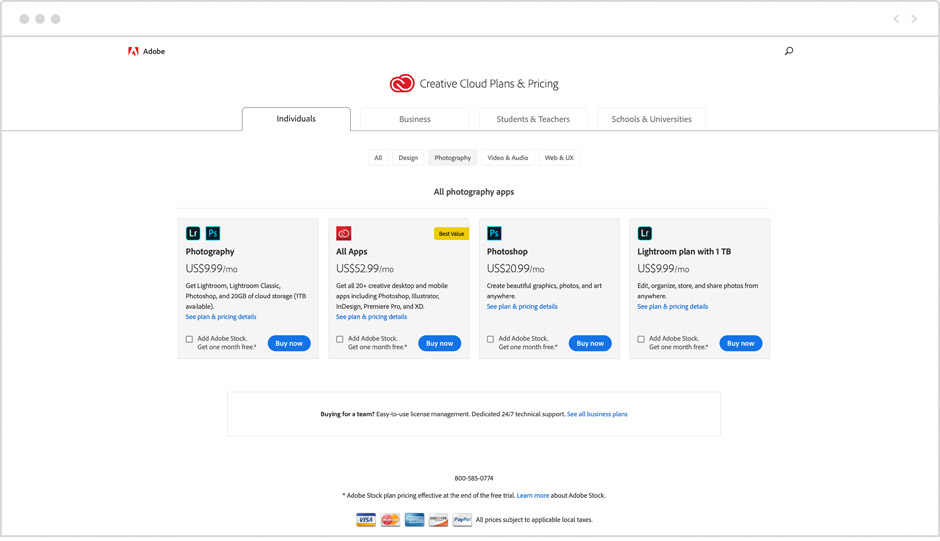The image size is (940, 541).
Task: Click the Adobe logo in the header
Action: coord(146,52)
